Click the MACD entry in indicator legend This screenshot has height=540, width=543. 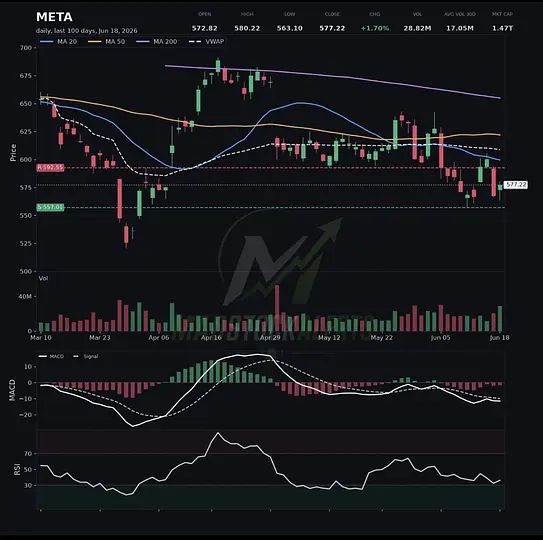click(x=51, y=356)
